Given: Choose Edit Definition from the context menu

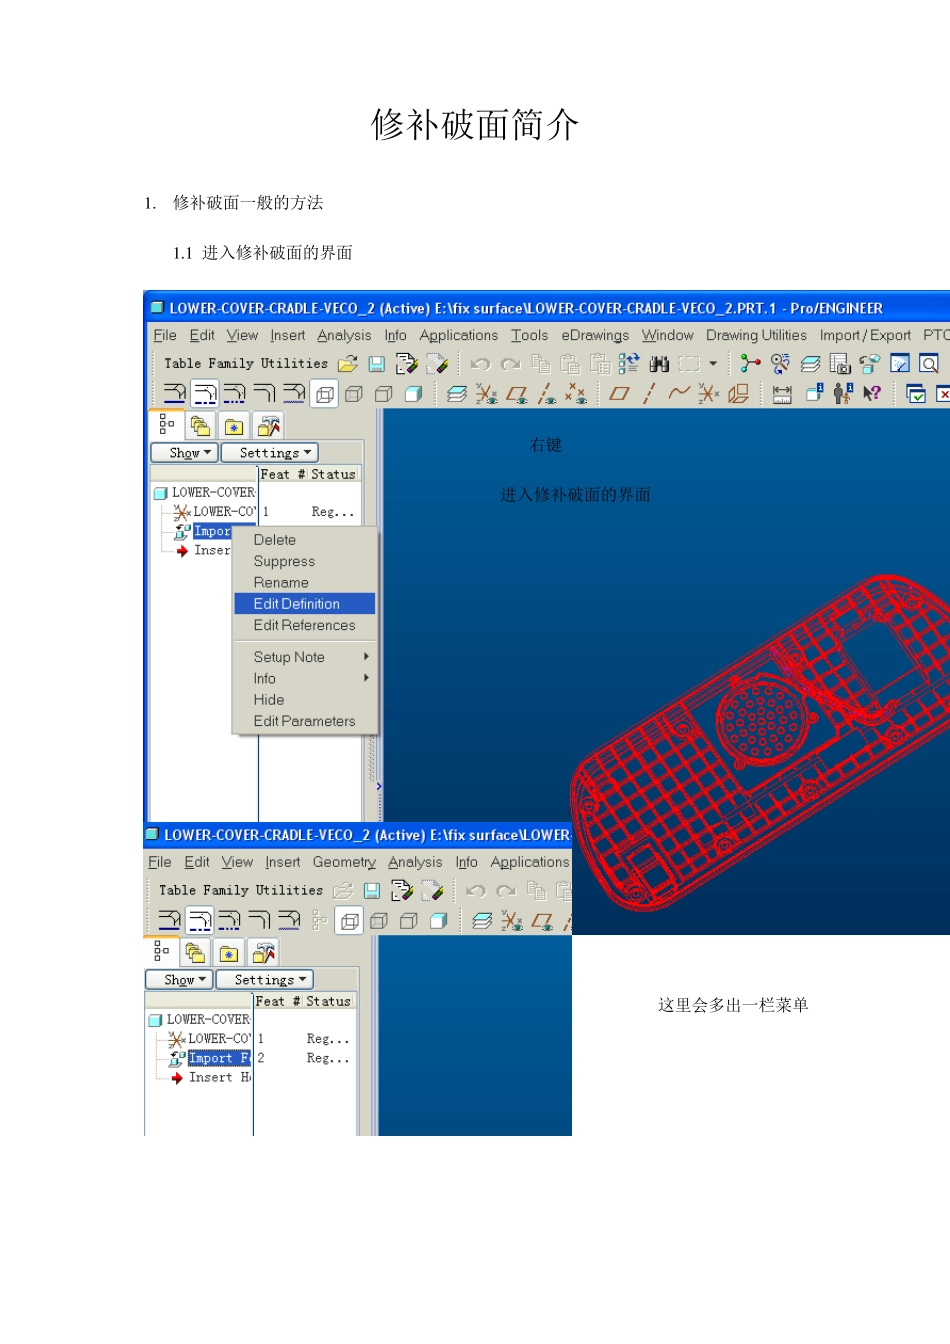Looking at the screenshot, I should click(297, 604).
